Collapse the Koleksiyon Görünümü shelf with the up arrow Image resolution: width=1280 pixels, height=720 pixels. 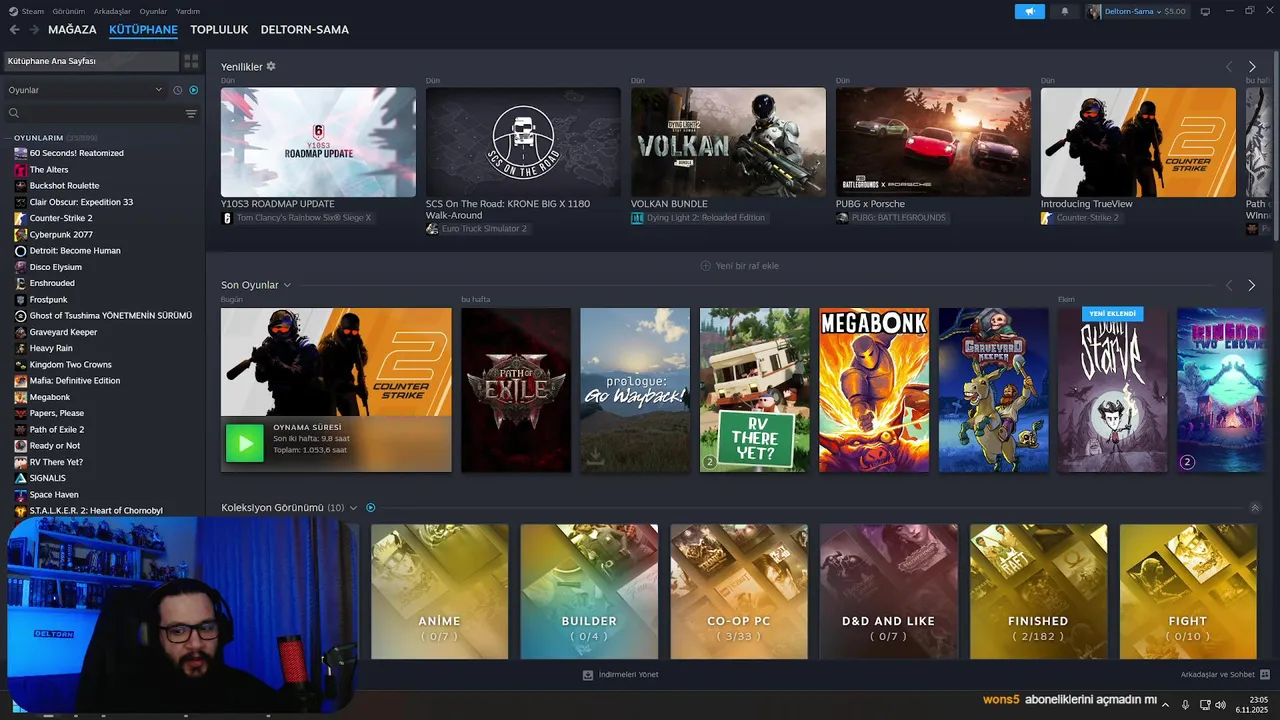(1255, 508)
